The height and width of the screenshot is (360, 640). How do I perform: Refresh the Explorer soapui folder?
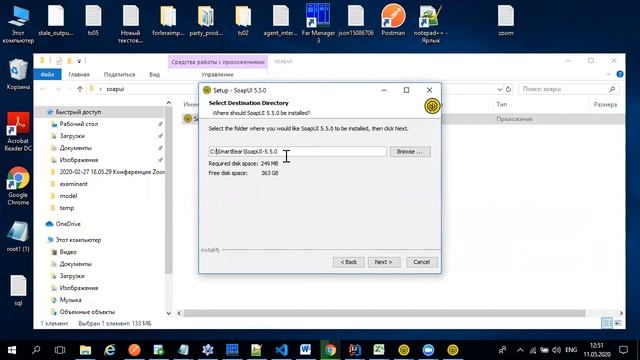508,89
